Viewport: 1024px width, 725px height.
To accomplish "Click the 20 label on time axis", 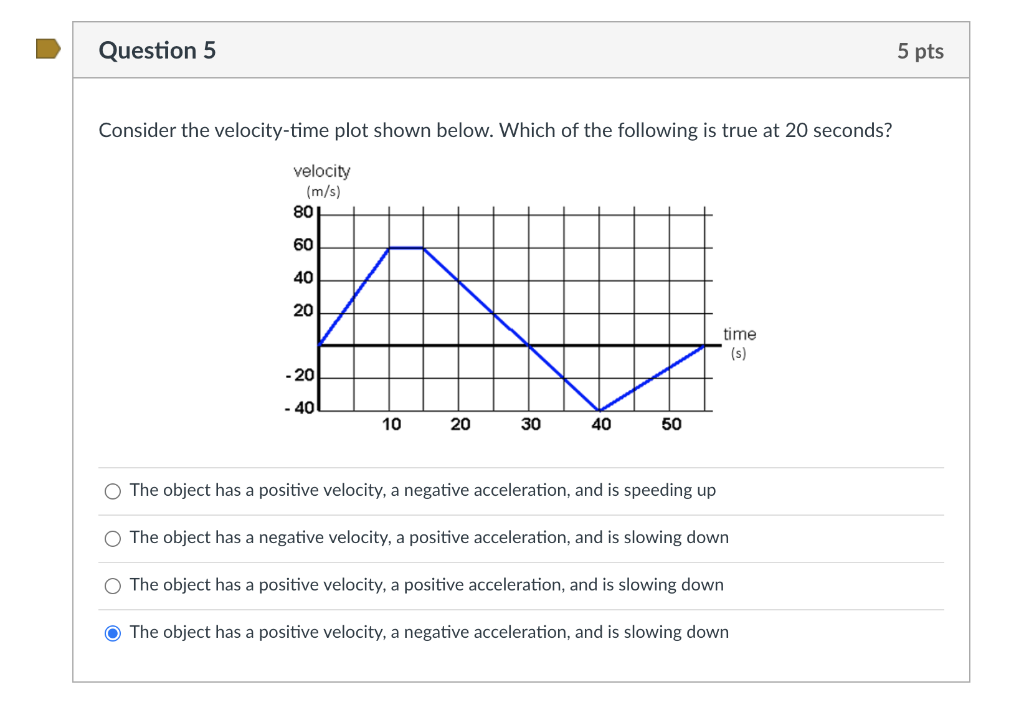I will point(460,423).
